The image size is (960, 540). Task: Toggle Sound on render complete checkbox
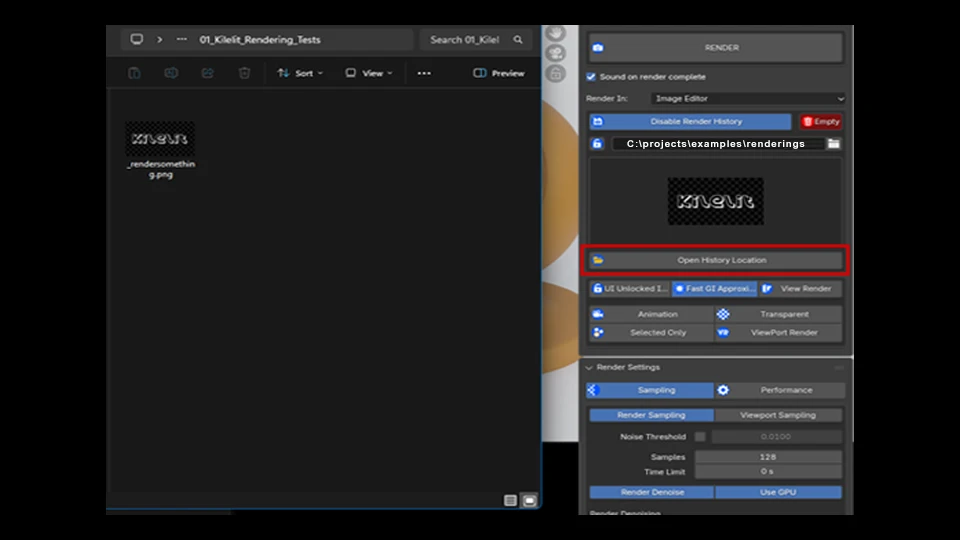click(x=591, y=77)
